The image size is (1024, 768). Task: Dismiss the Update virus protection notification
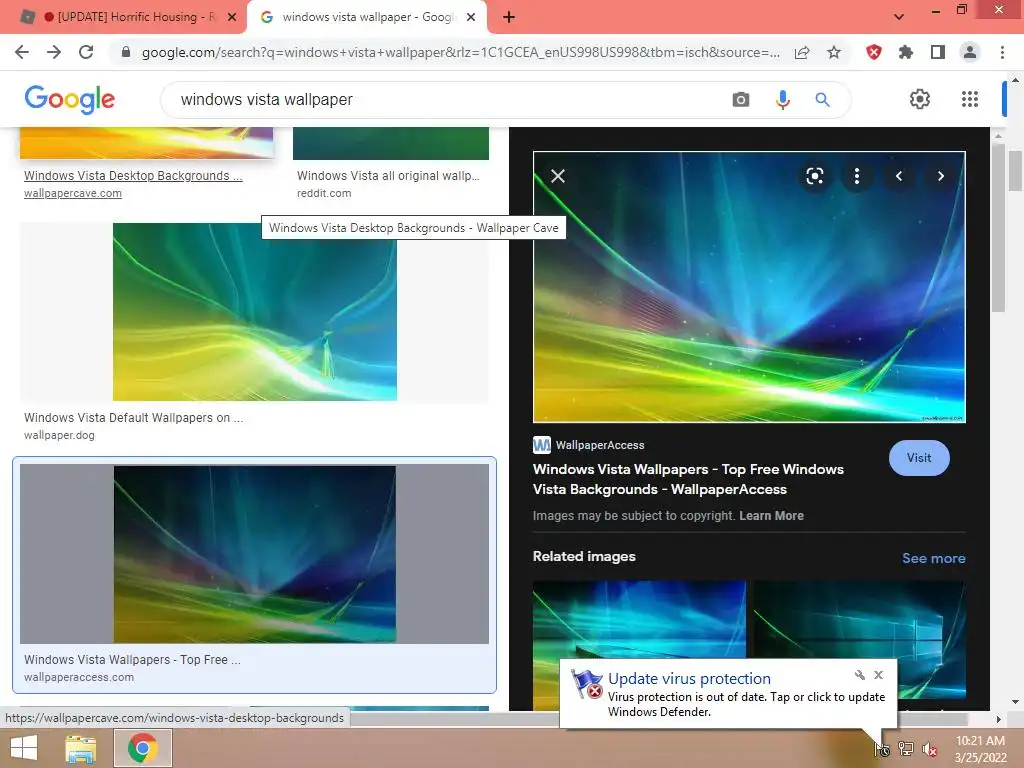click(x=878, y=675)
